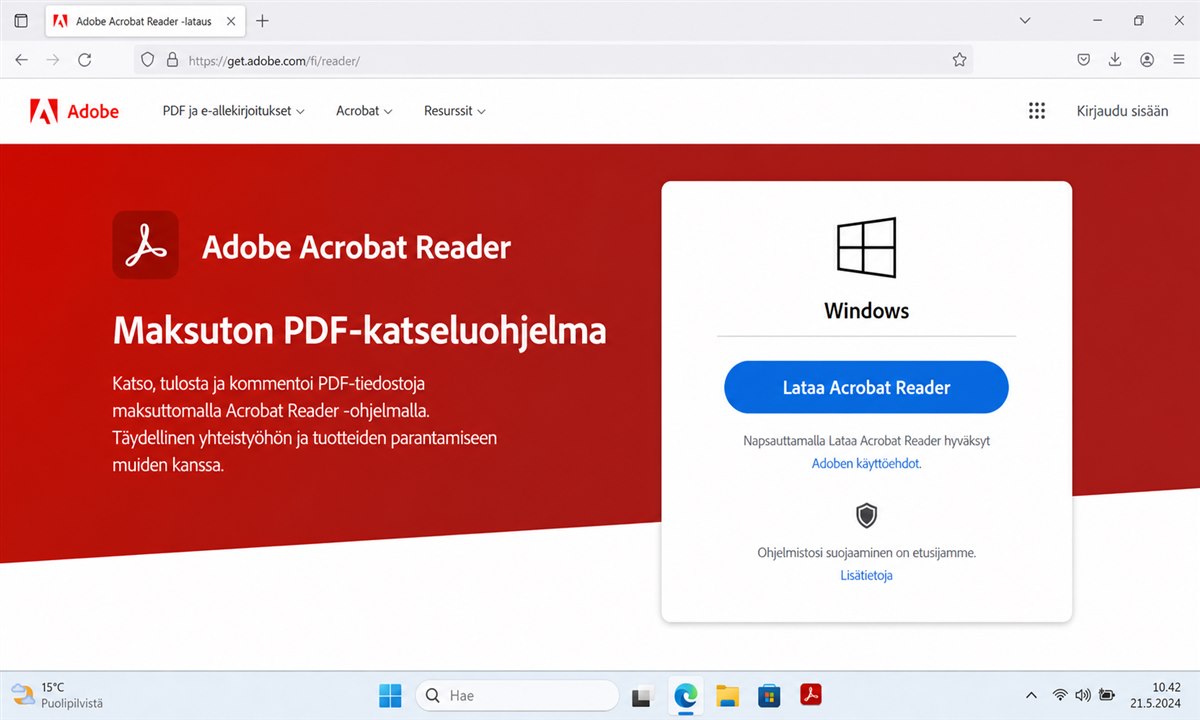Screen dimensions: 1200x720
Task: Click the browser forward arrow
Action: (x=53, y=60)
